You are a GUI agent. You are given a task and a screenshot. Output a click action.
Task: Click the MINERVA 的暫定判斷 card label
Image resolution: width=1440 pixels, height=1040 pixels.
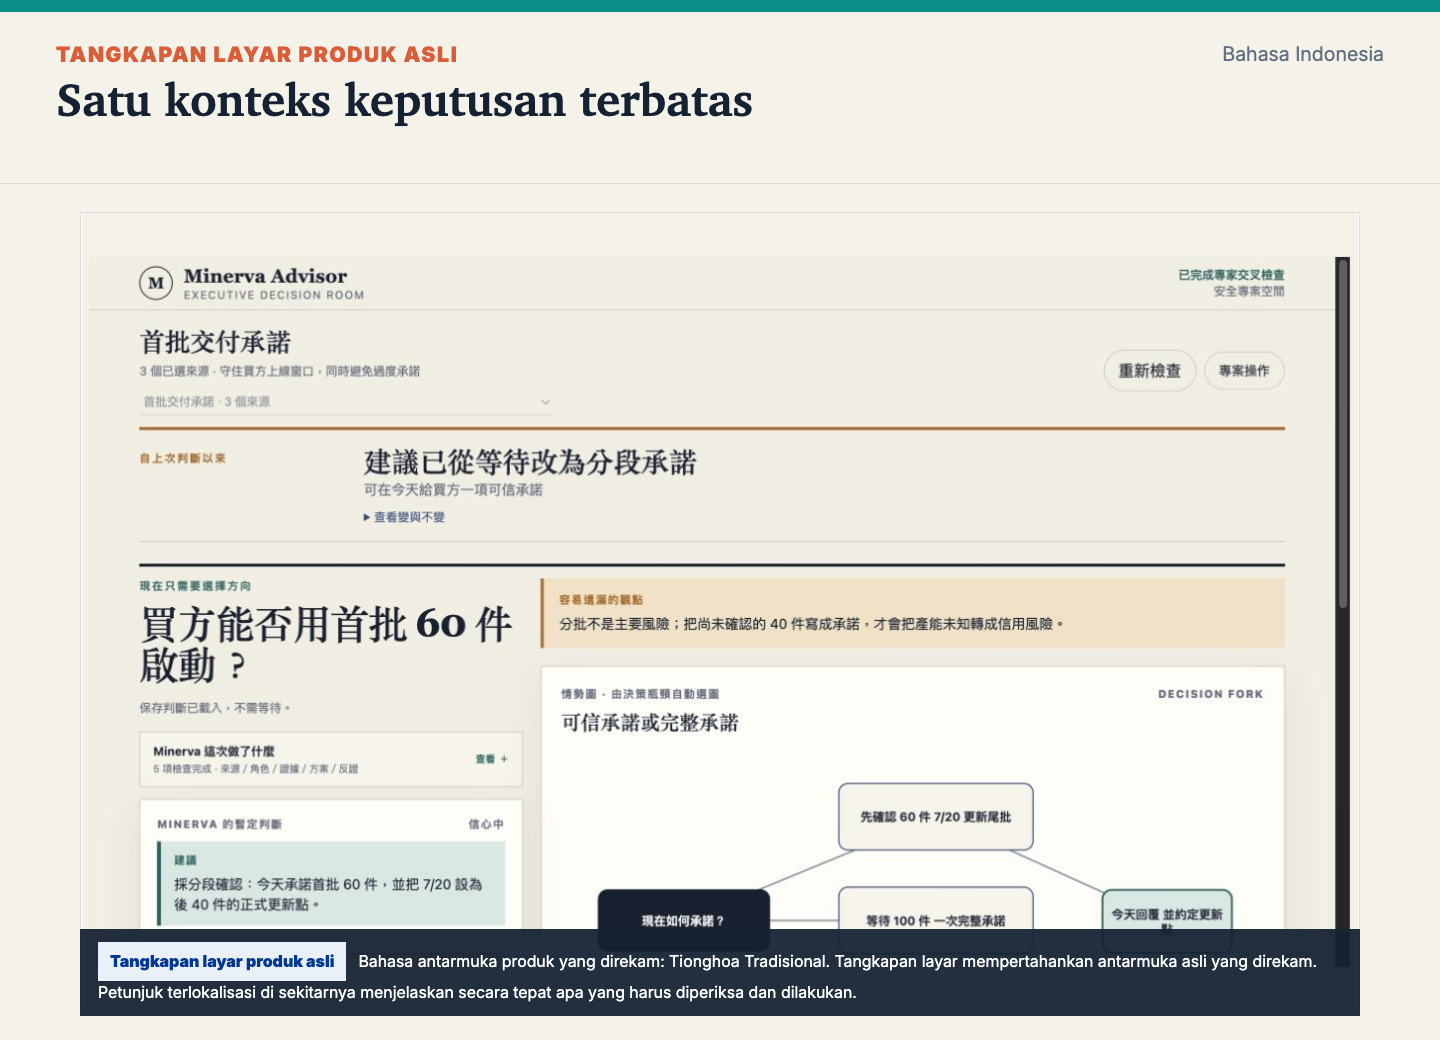[220, 824]
